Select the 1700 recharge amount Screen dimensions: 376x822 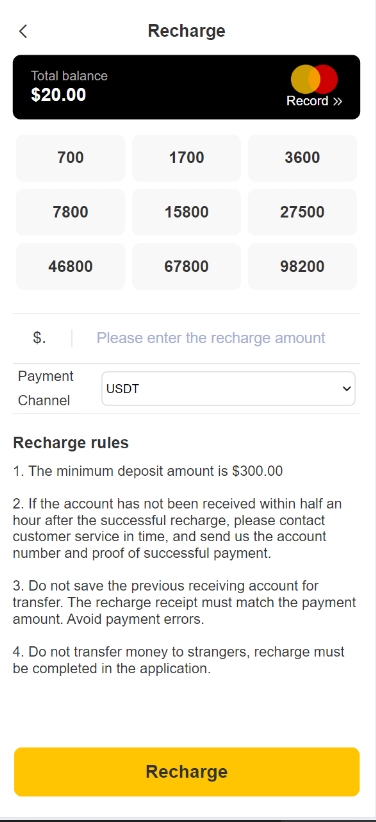point(186,158)
